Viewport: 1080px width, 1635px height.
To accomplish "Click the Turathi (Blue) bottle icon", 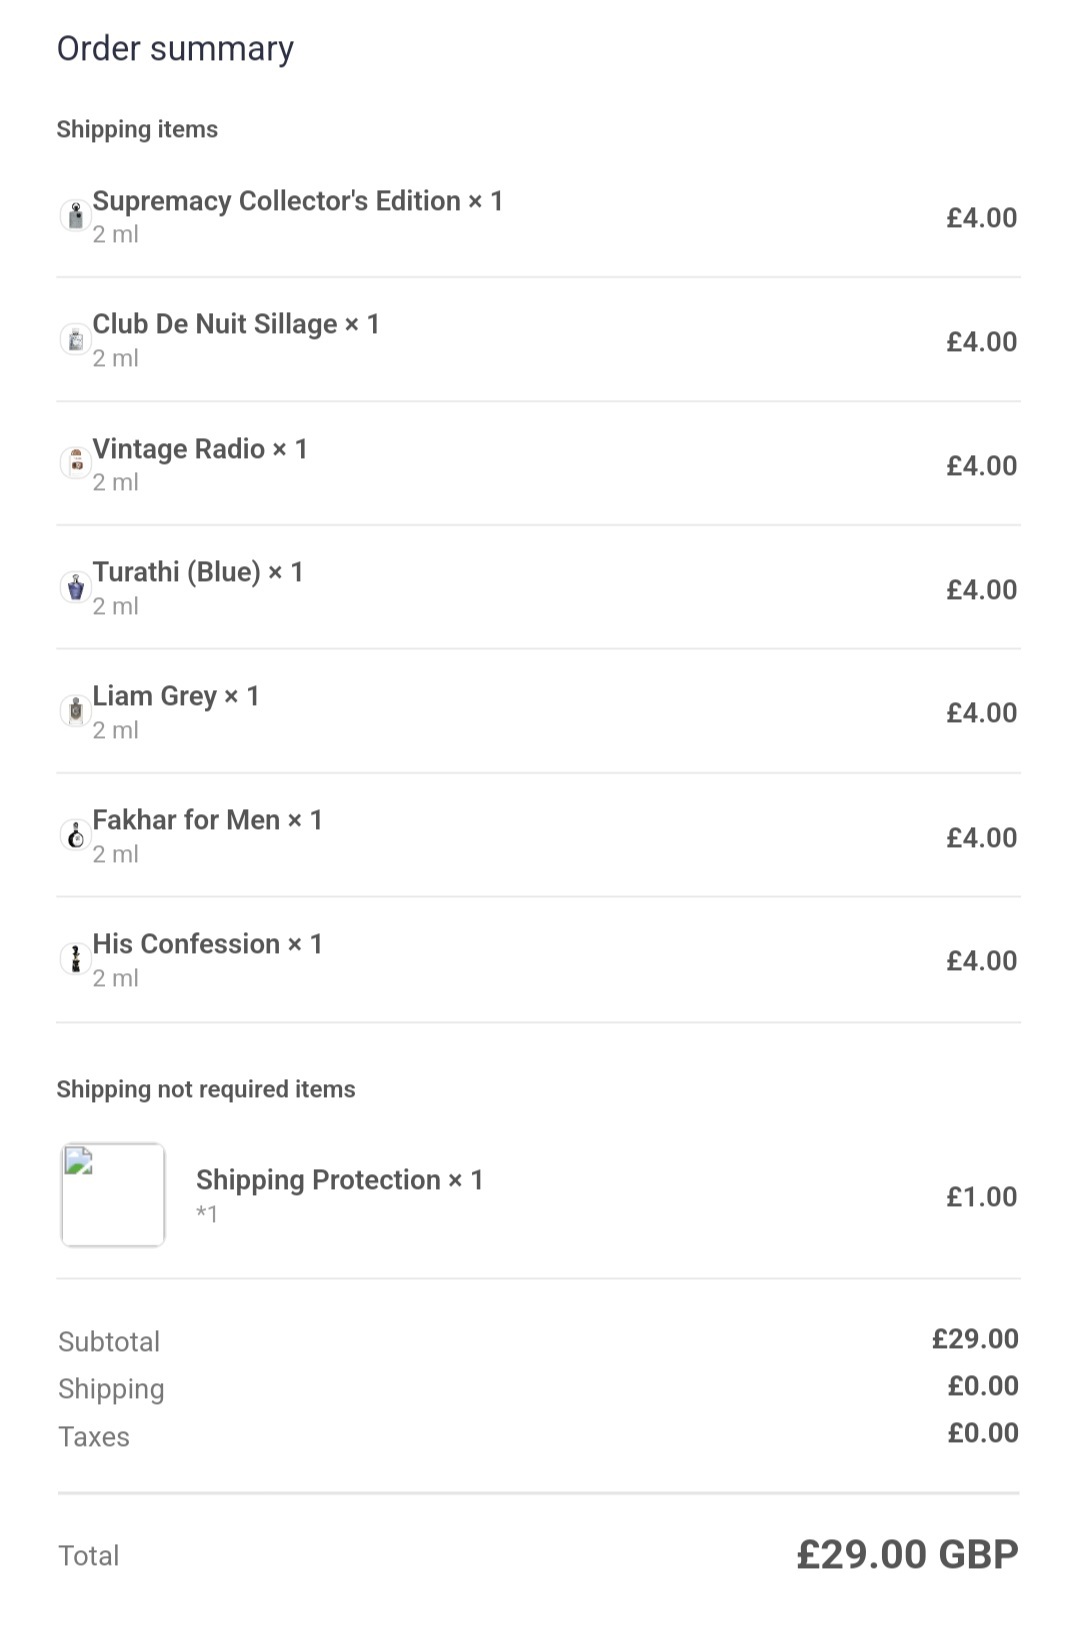I will (x=75, y=587).
